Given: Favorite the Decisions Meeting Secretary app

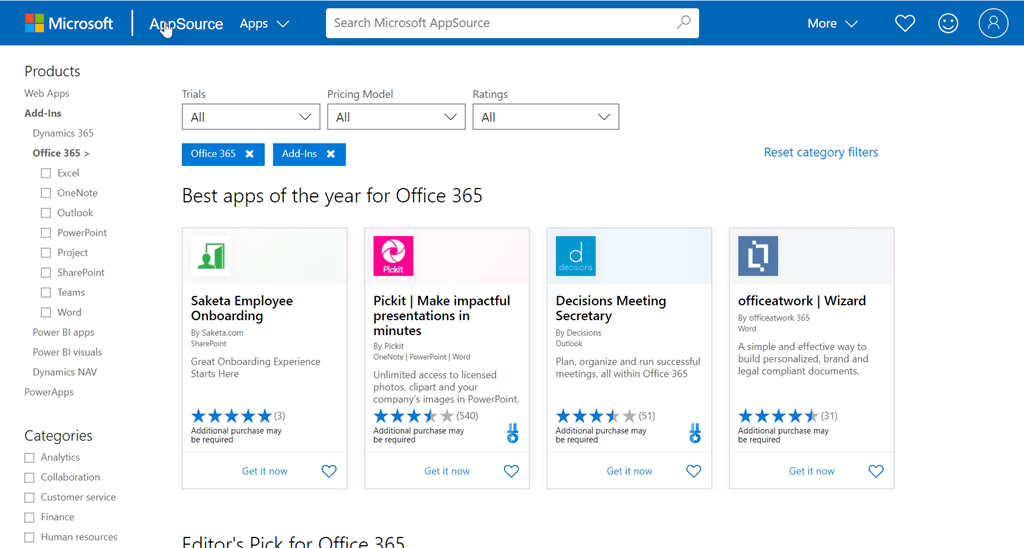Looking at the screenshot, I should pyautogui.click(x=694, y=471).
